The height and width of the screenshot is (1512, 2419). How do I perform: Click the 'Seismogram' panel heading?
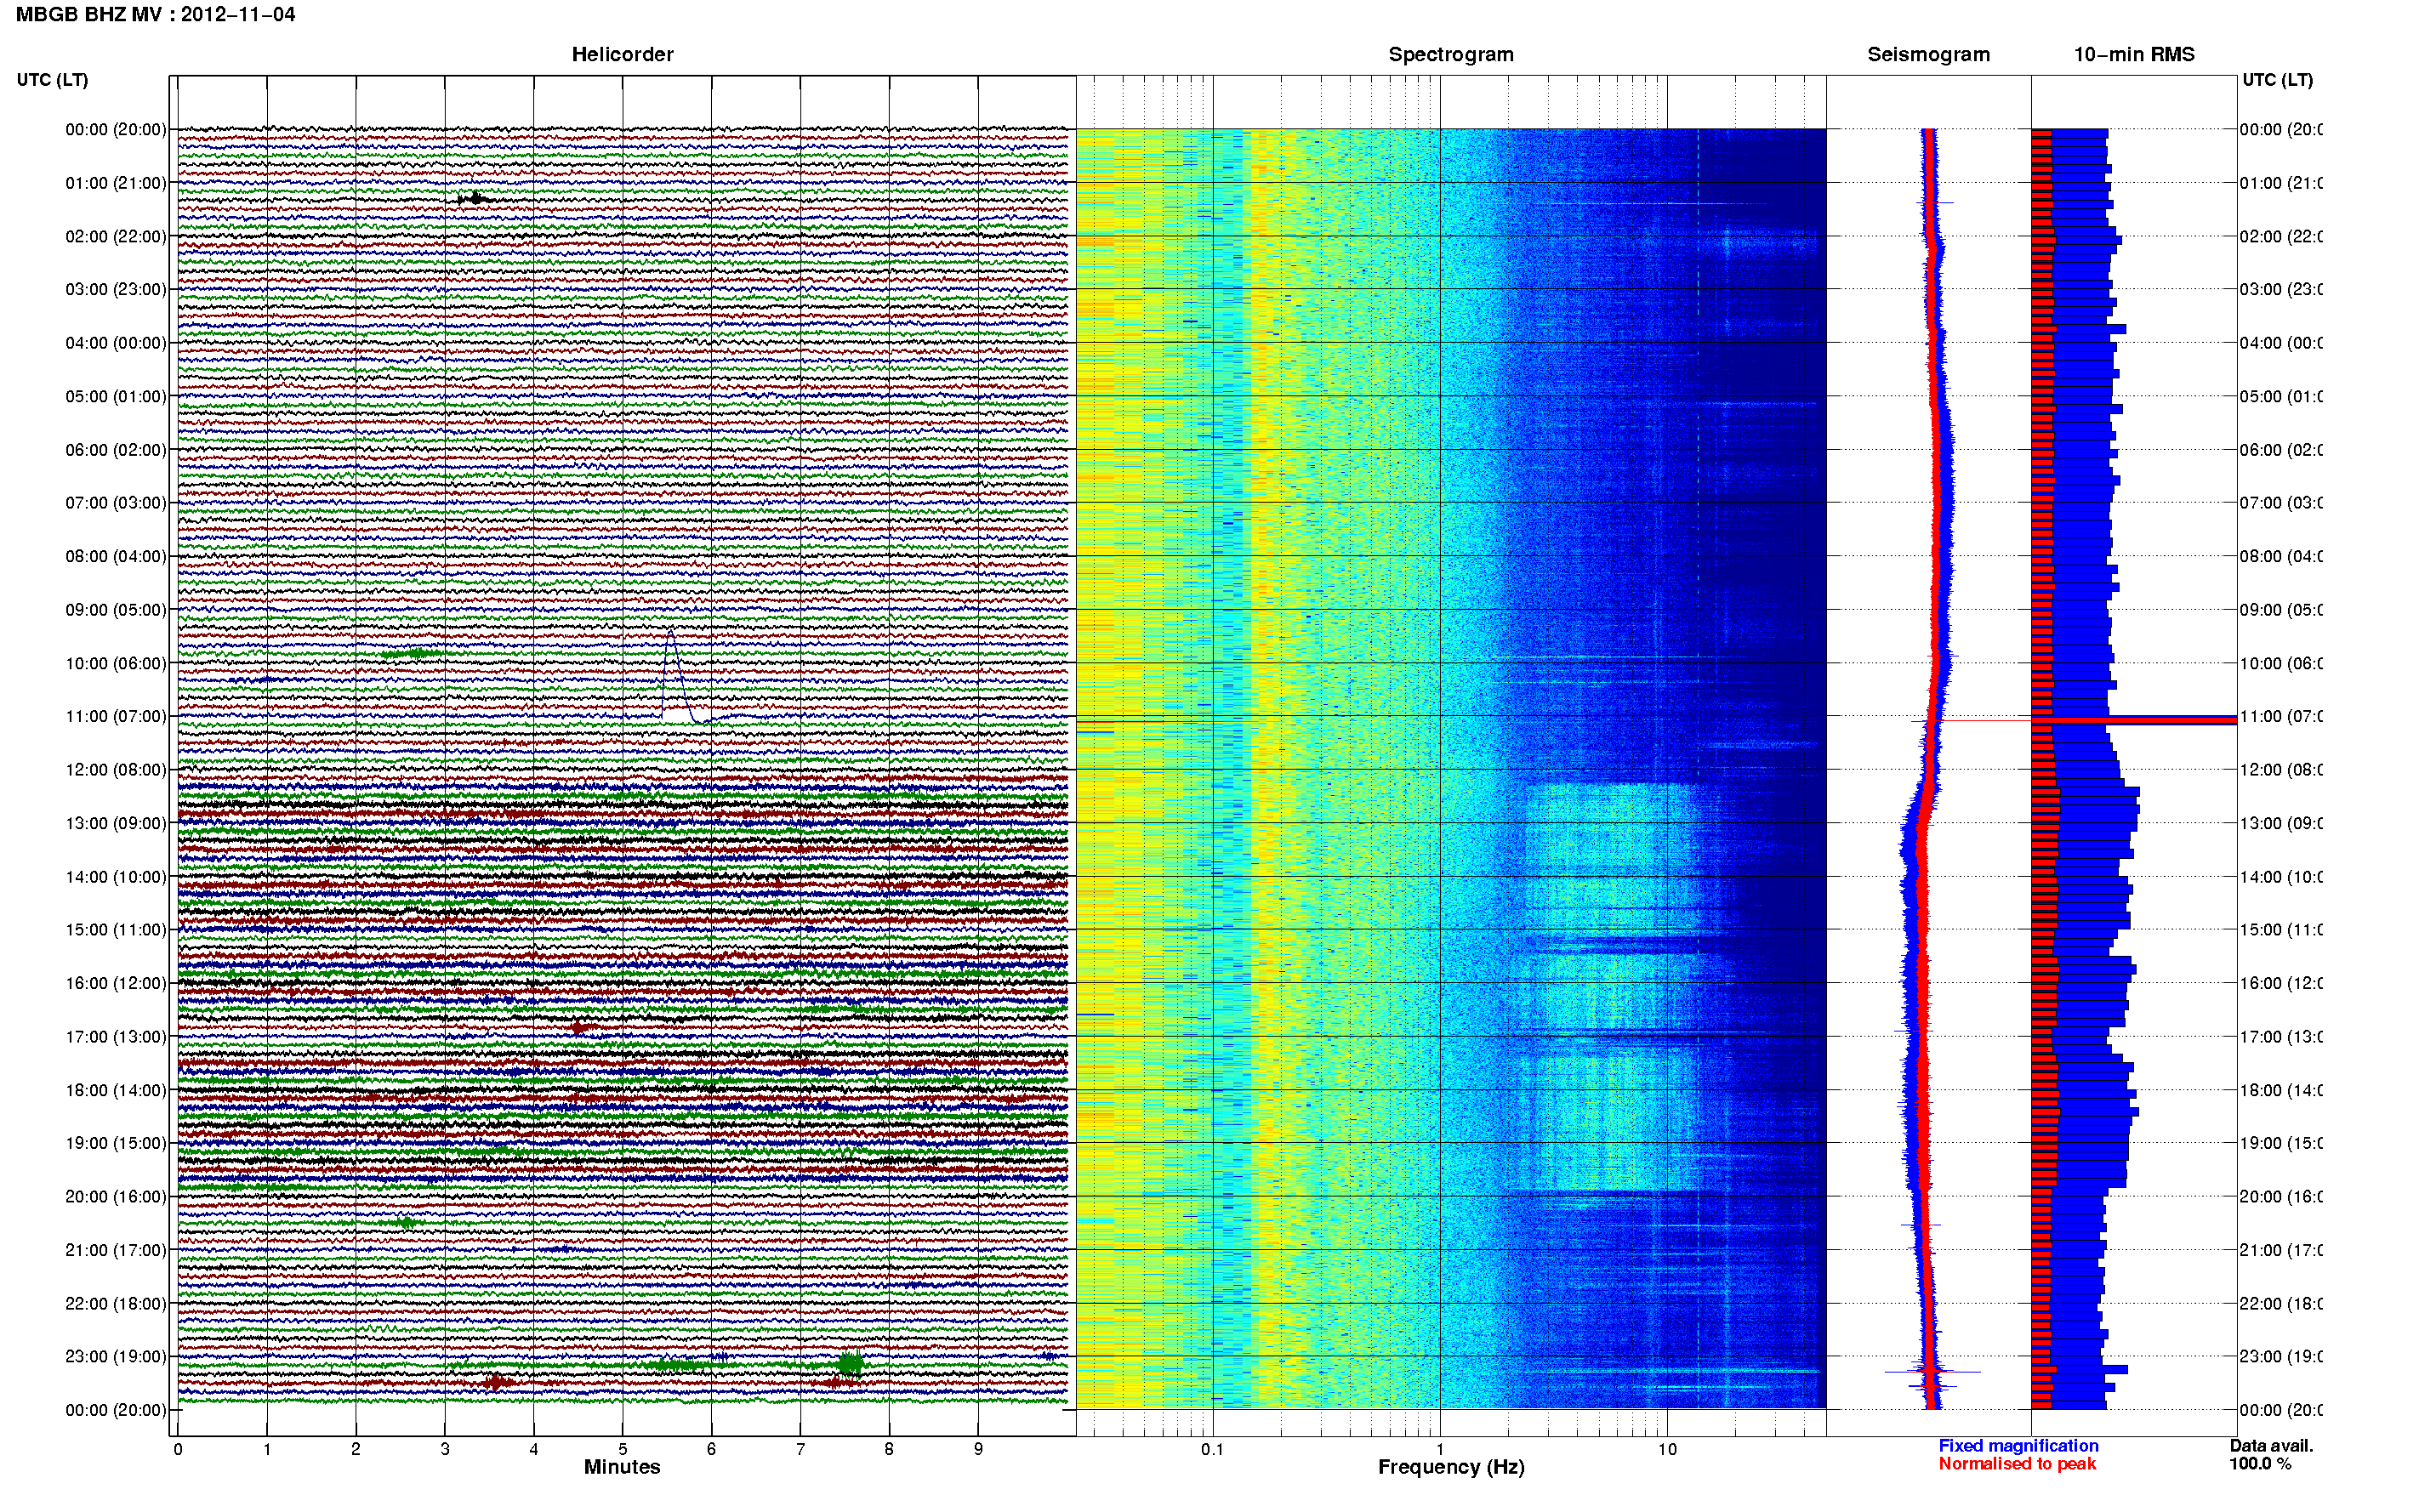click(x=1928, y=54)
